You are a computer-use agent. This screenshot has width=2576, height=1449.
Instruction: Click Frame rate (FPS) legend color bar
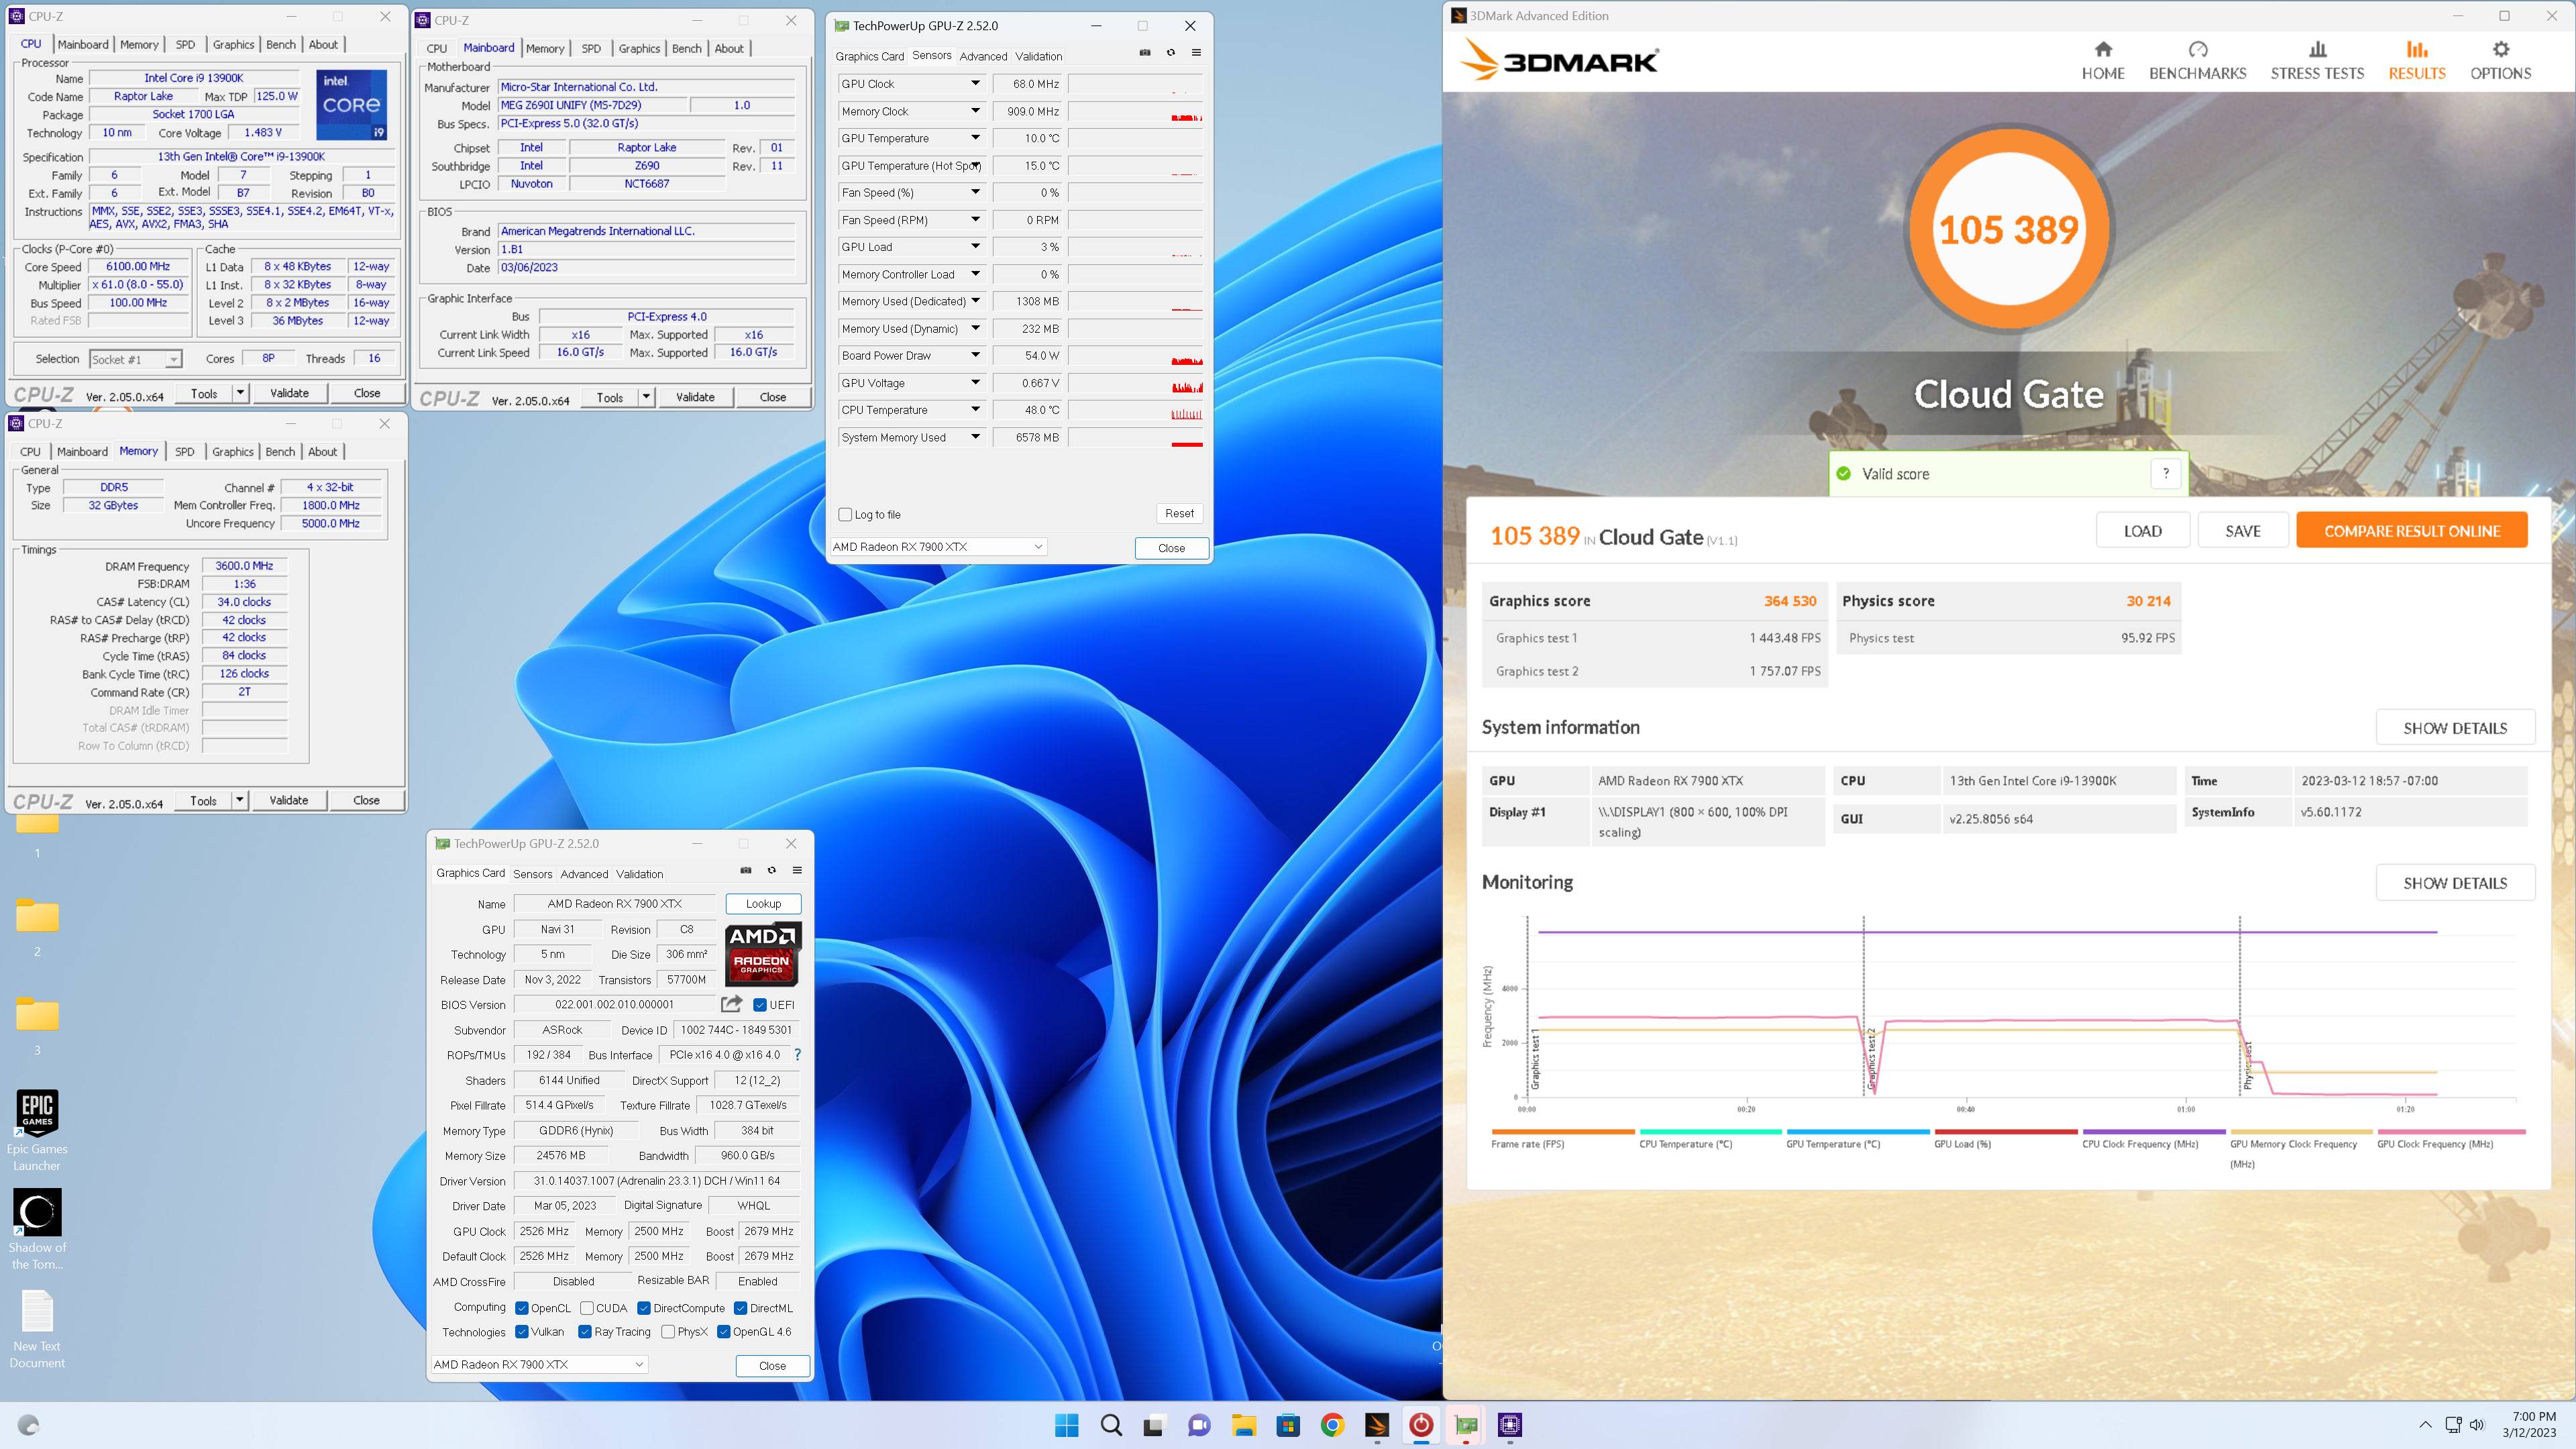tap(1562, 1132)
